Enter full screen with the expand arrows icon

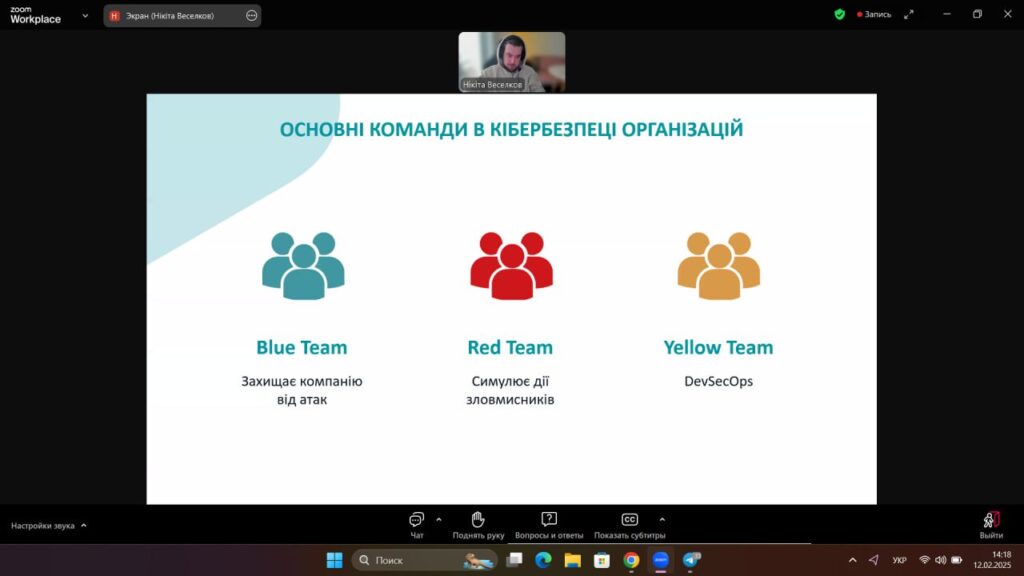(x=909, y=14)
